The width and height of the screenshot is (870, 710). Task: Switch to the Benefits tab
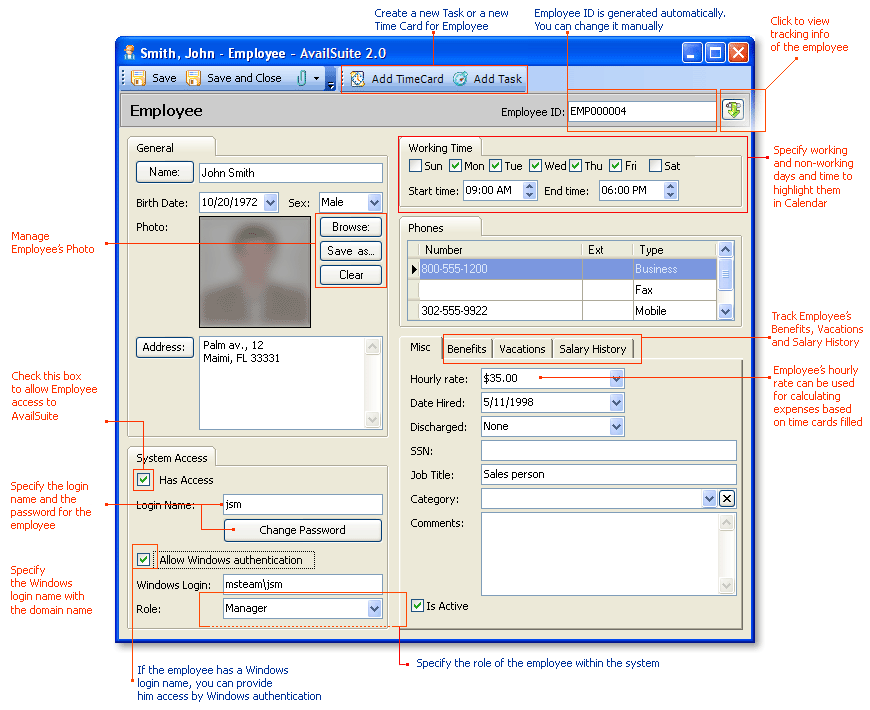tap(466, 349)
